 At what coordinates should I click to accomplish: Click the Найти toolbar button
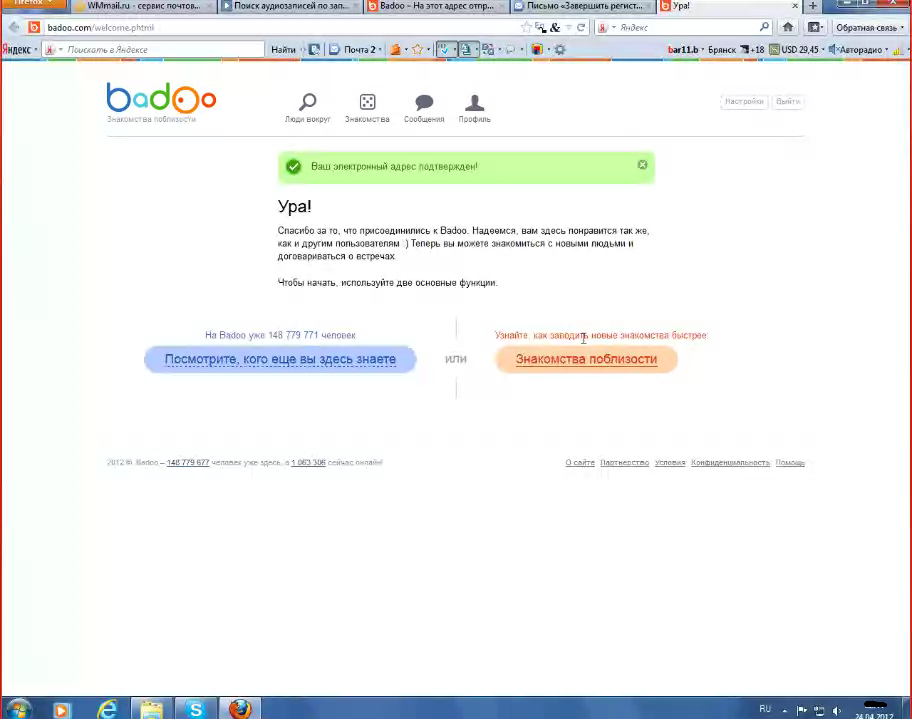283,49
